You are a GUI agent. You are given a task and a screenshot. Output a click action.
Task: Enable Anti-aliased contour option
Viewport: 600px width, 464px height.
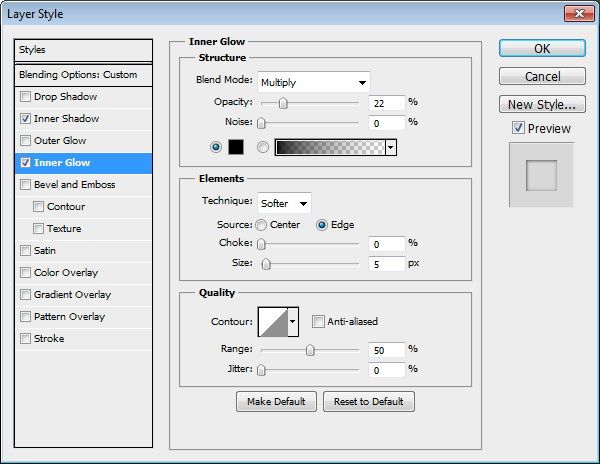pyautogui.click(x=318, y=321)
